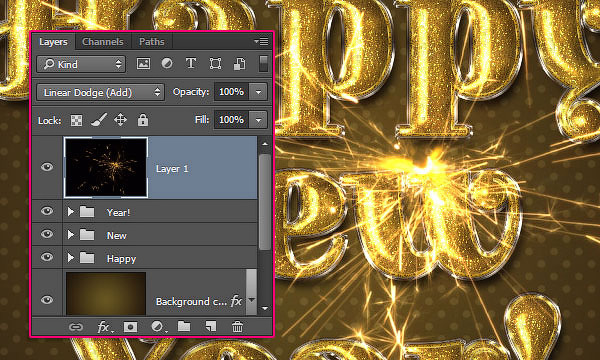Delete layer trash icon
Screen dimensions: 600x360
[x=237, y=327]
